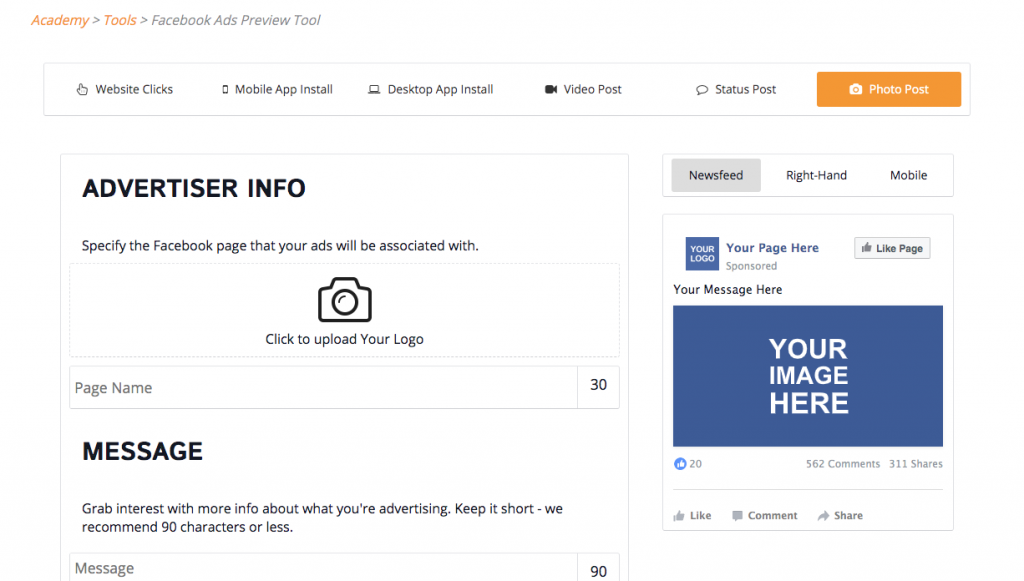
Task: Click the Share button under the ad
Action: tap(840, 516)
